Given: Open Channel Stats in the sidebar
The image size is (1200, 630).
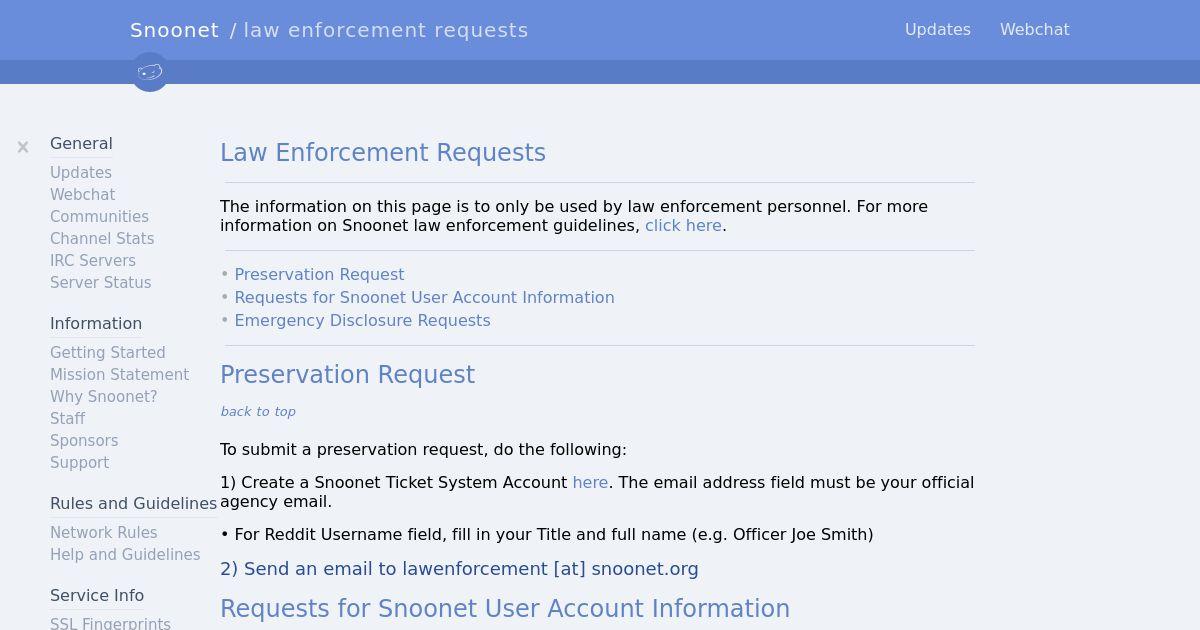Looking at the screenshot, I should (x=102, y=239).
